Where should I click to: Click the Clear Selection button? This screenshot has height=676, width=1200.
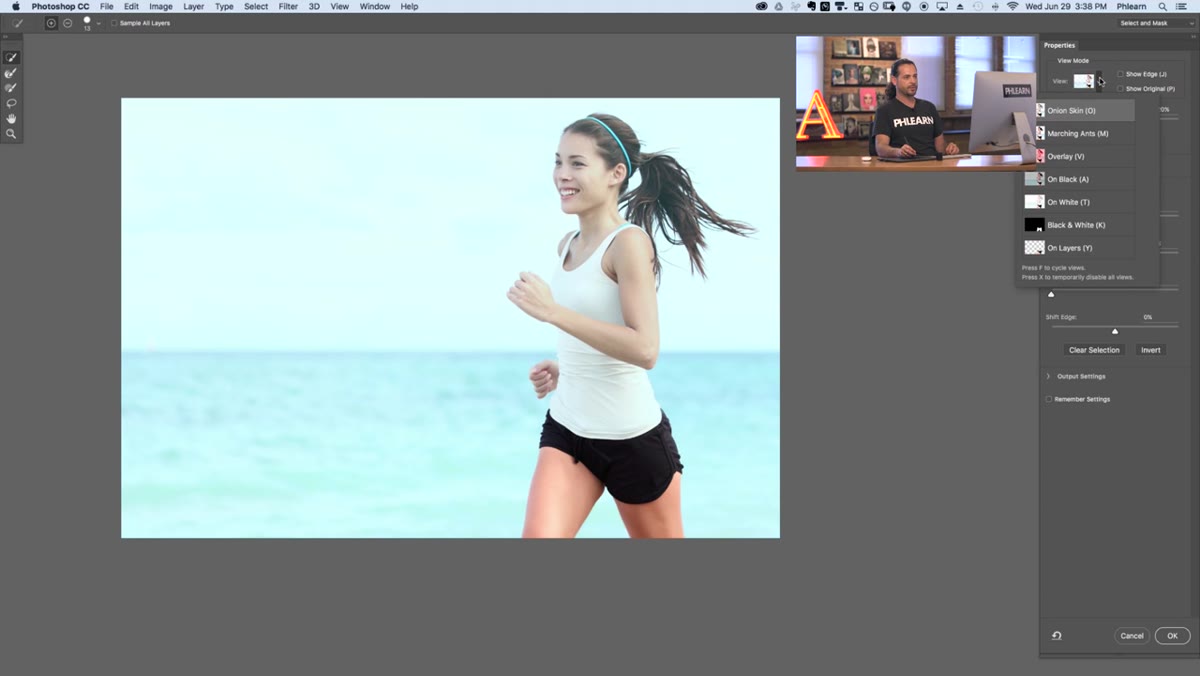point(1094,350)
